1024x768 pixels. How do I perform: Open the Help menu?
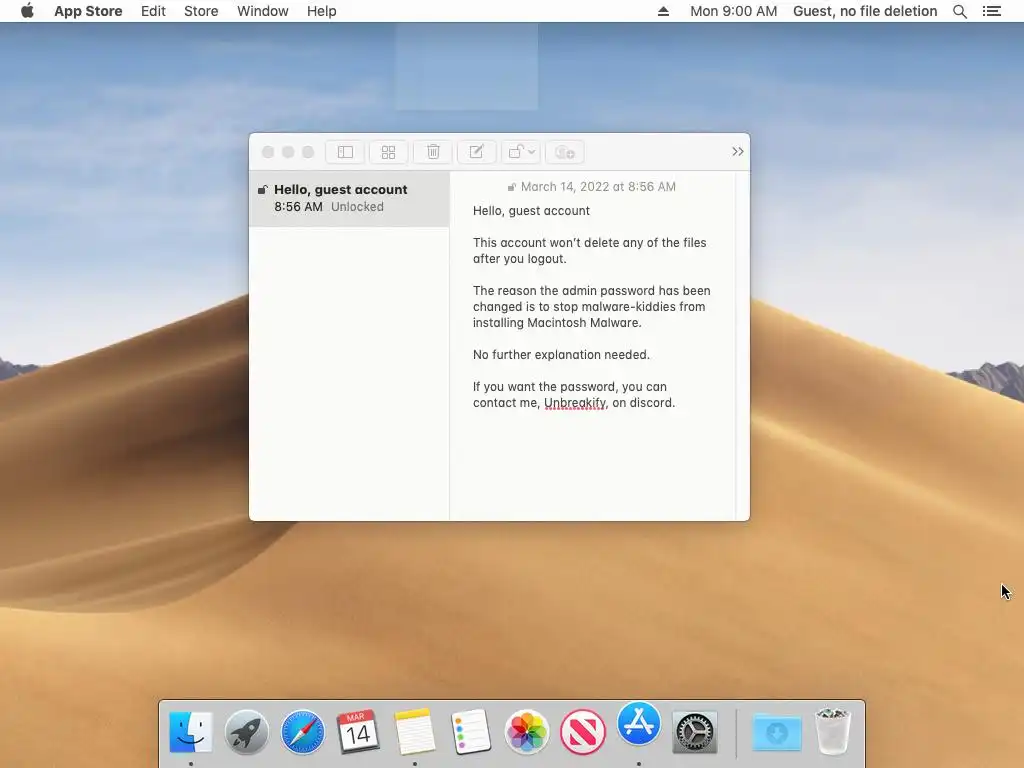(x=321, y=11)
